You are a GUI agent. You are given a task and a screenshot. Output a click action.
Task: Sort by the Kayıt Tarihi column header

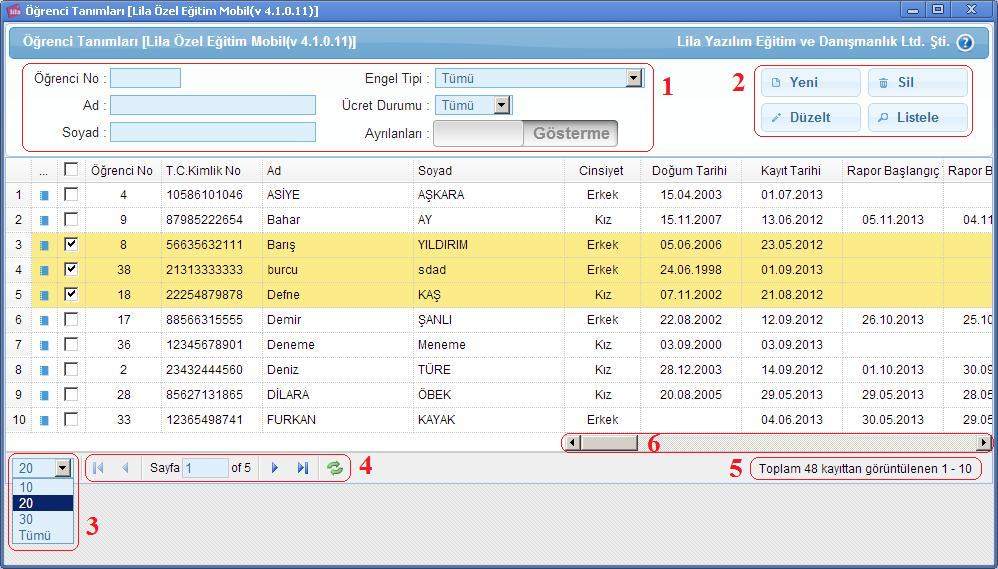point(791,171)
